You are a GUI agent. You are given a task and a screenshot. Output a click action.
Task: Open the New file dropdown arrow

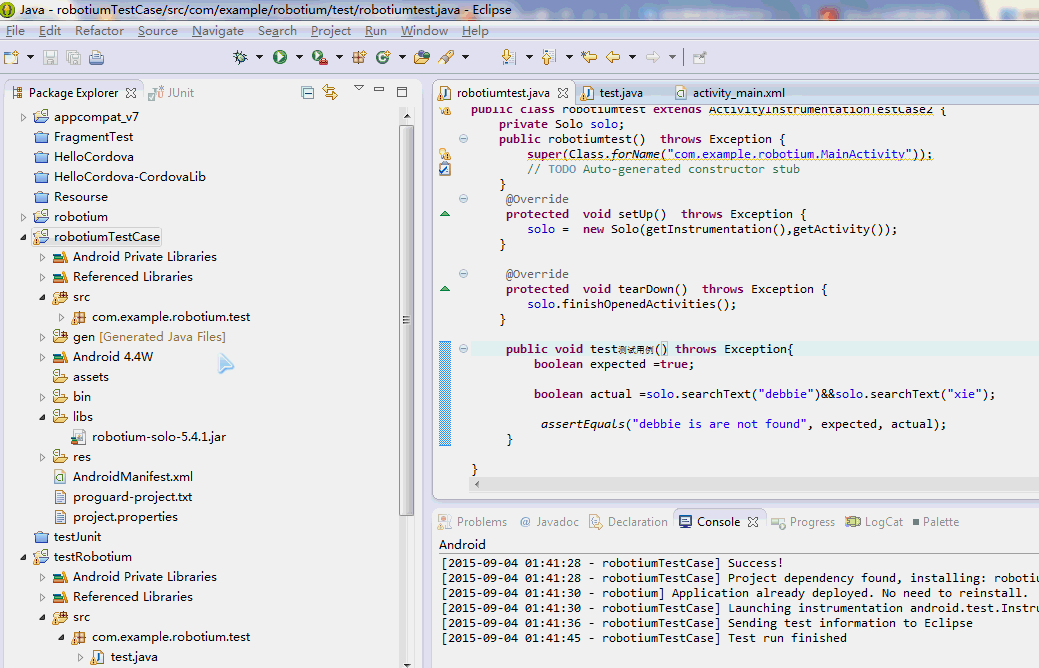[30, 58]
